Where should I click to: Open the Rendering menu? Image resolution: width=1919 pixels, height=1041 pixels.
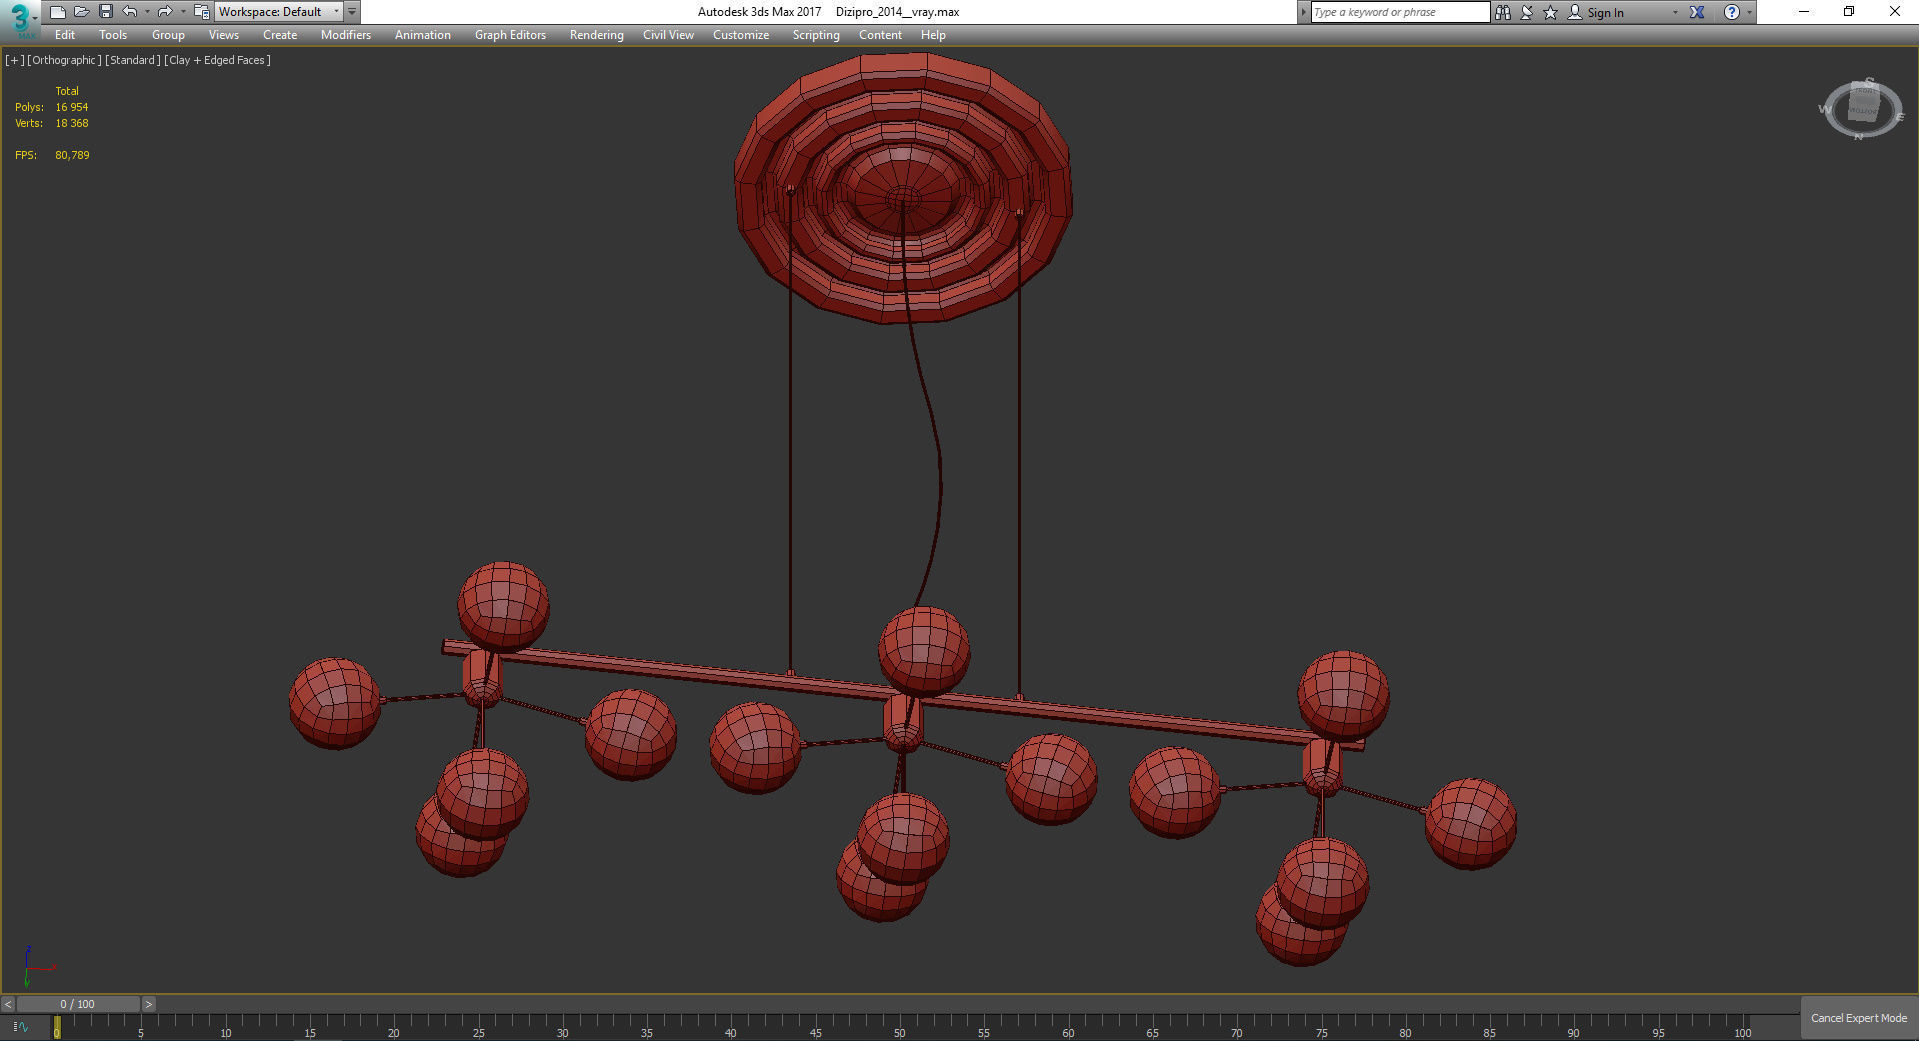pos(596,35)
